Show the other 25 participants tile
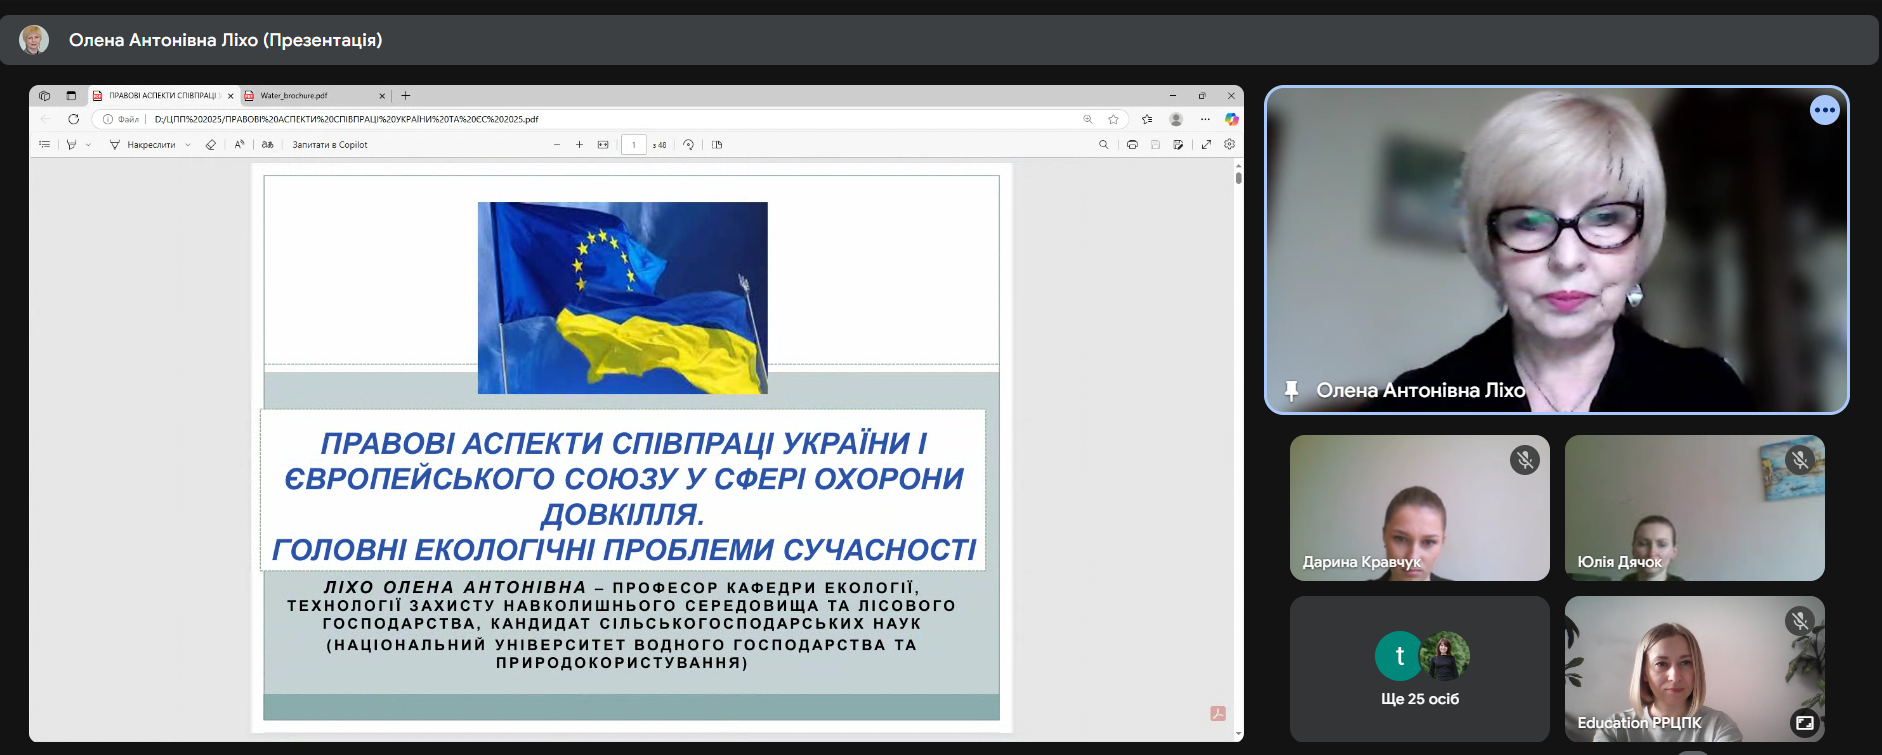The image size is (1882, 755). pos(1419,668)
